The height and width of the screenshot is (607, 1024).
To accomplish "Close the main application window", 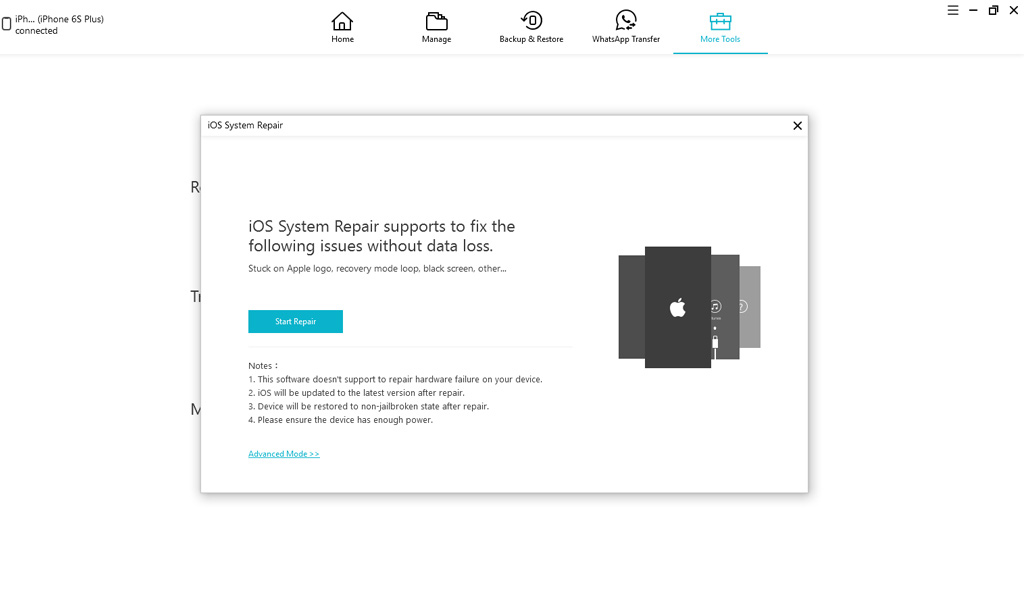I will point(1014,10).
